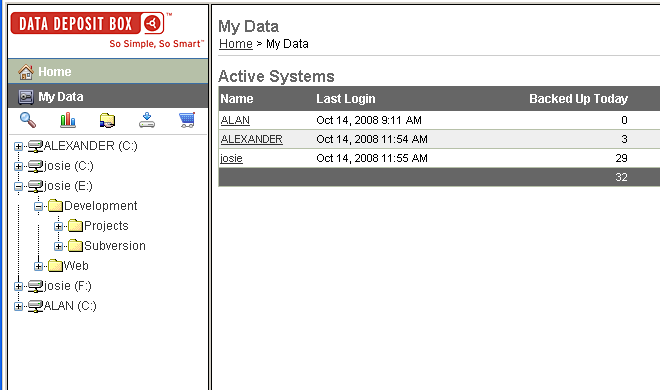Select josie (E:) in the tree
The height and width of the screenshot is (390, 662).
68,186
